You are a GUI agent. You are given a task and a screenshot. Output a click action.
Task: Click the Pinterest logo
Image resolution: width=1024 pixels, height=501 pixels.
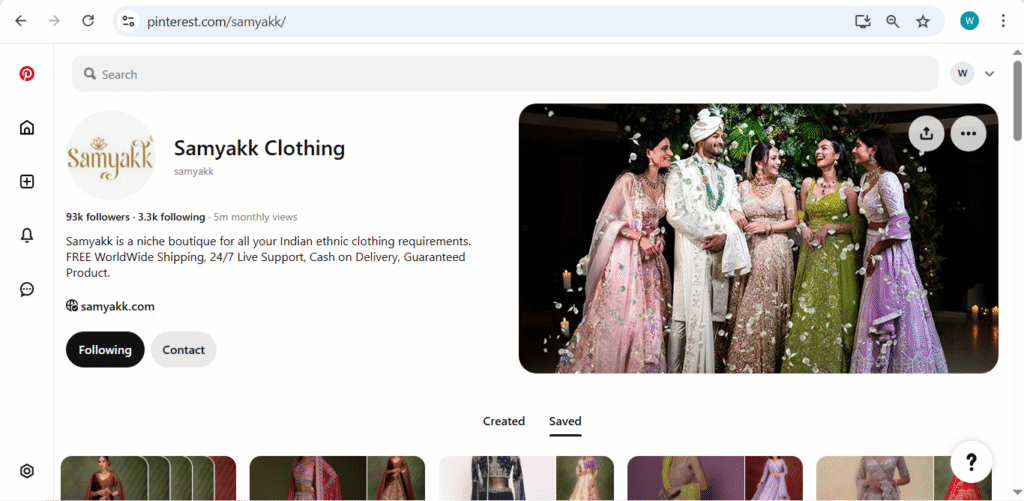27,73
